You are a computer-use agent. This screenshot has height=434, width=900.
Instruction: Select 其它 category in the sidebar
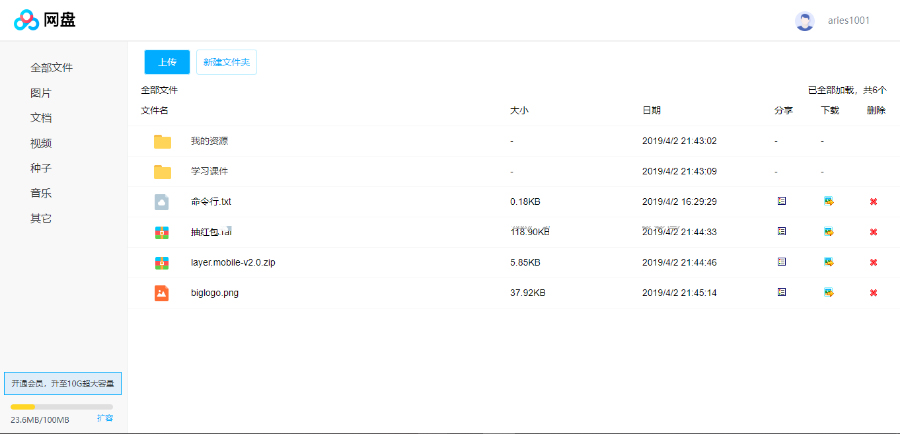click(x=41, y=219)
